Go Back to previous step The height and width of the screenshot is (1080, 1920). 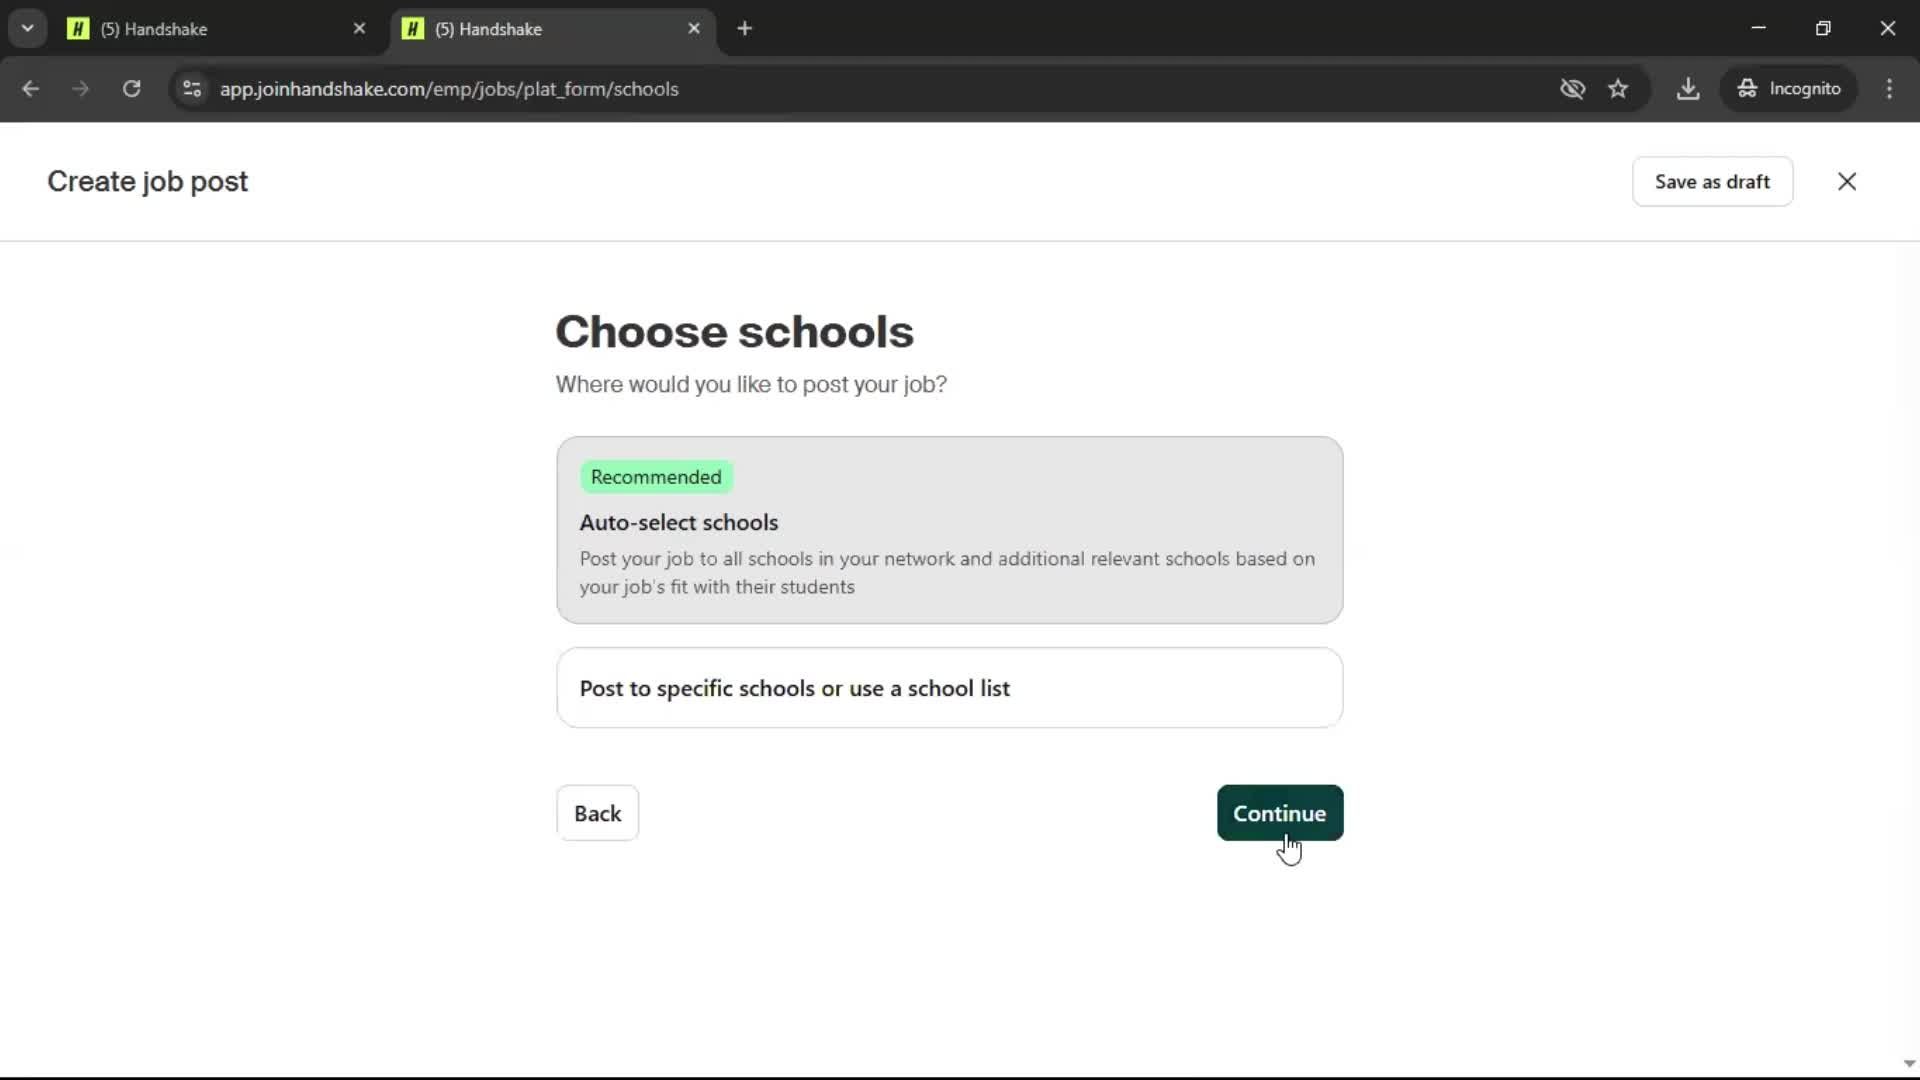tap(597, 813)
